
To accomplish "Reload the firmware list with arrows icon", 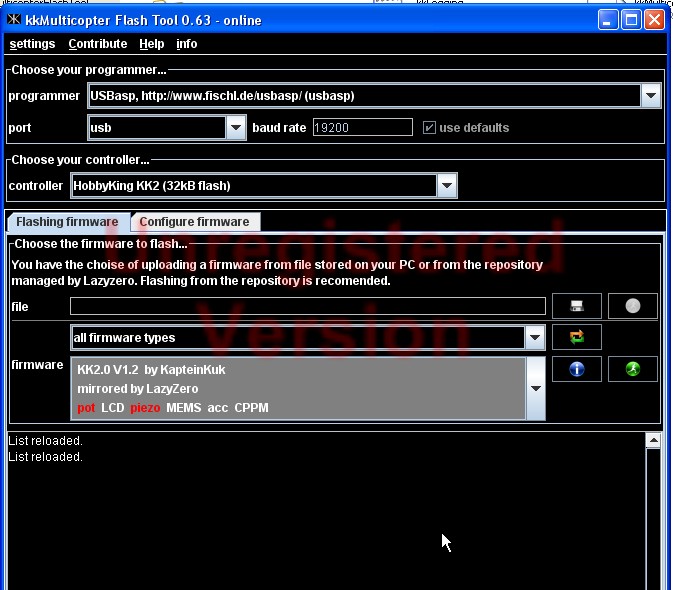I will click(576, 337).
